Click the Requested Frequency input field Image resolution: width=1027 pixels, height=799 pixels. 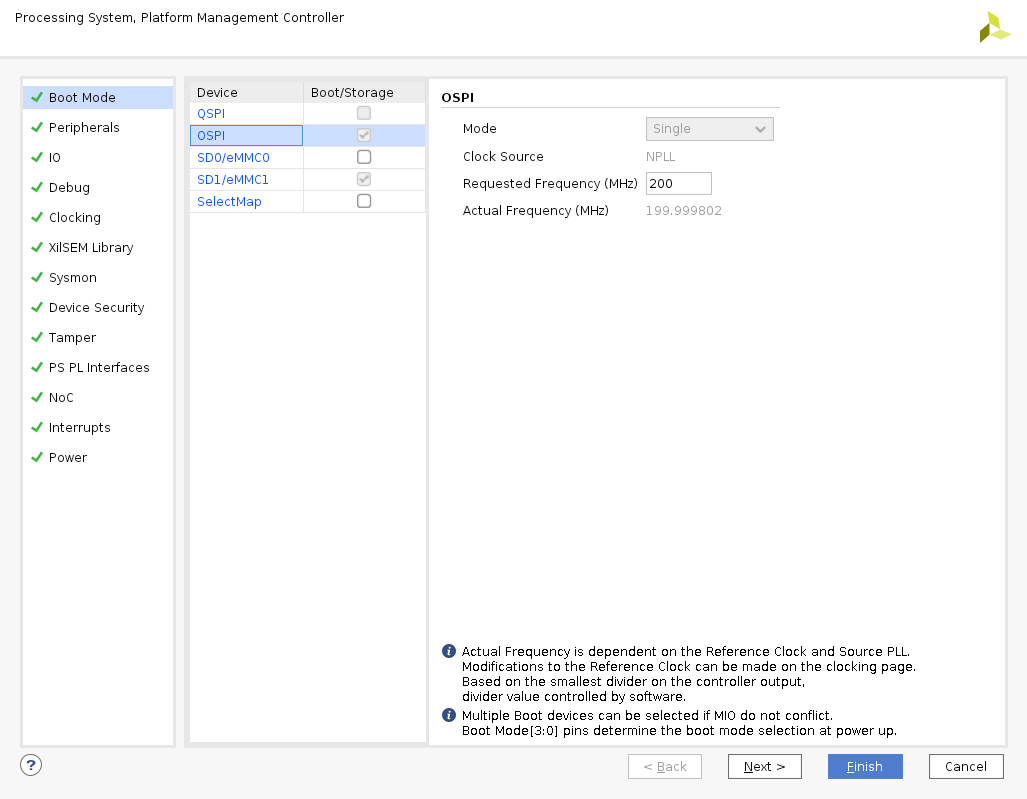pyautogui.click(x=678, y=184)
